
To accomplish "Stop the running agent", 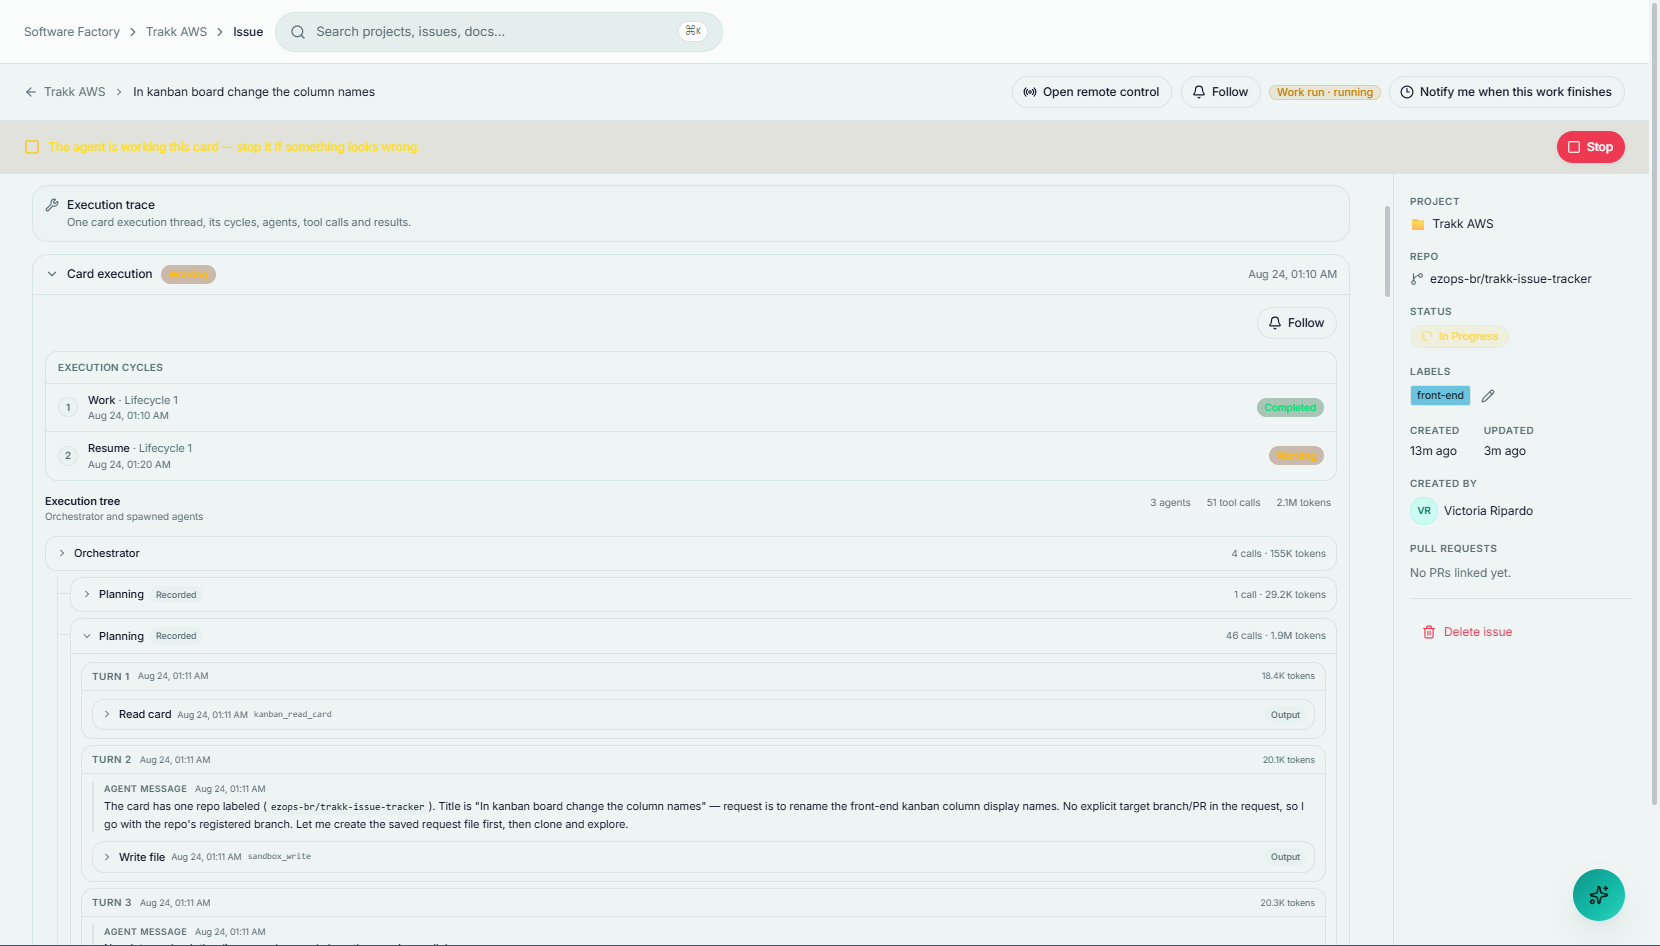I will click(1590, 147).
